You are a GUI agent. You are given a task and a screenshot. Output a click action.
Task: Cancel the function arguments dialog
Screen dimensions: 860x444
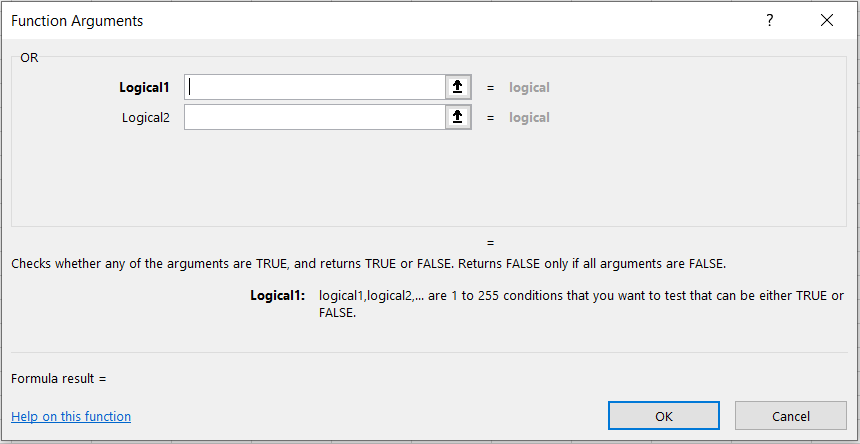coord(790,416)
